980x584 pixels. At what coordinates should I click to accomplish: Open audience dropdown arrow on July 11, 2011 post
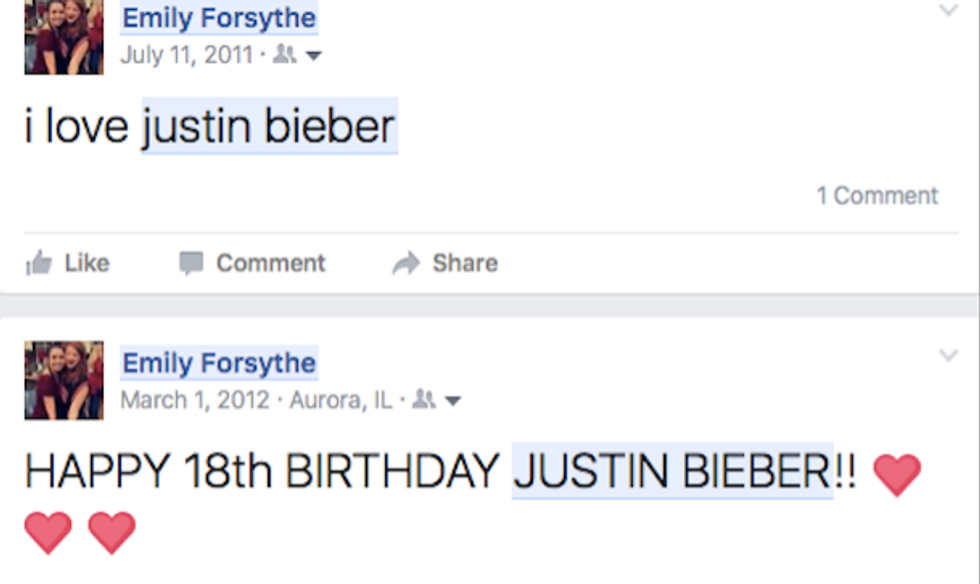click(313, 57)
